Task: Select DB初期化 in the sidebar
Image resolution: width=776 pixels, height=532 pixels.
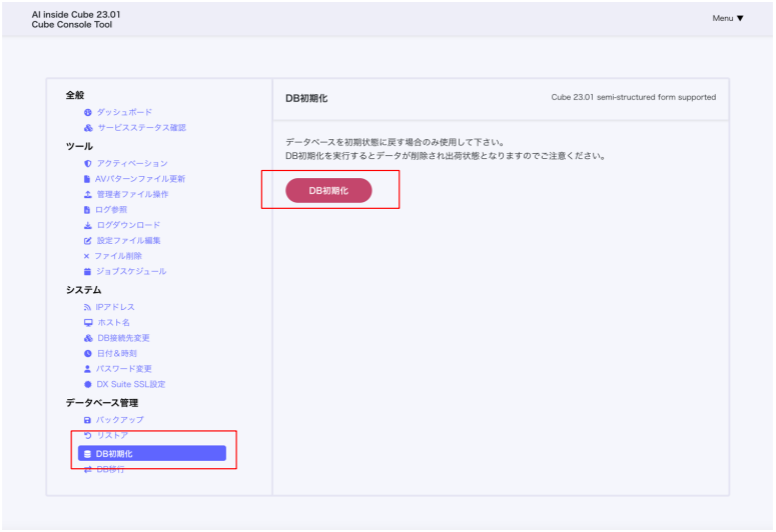Action: 151,454
